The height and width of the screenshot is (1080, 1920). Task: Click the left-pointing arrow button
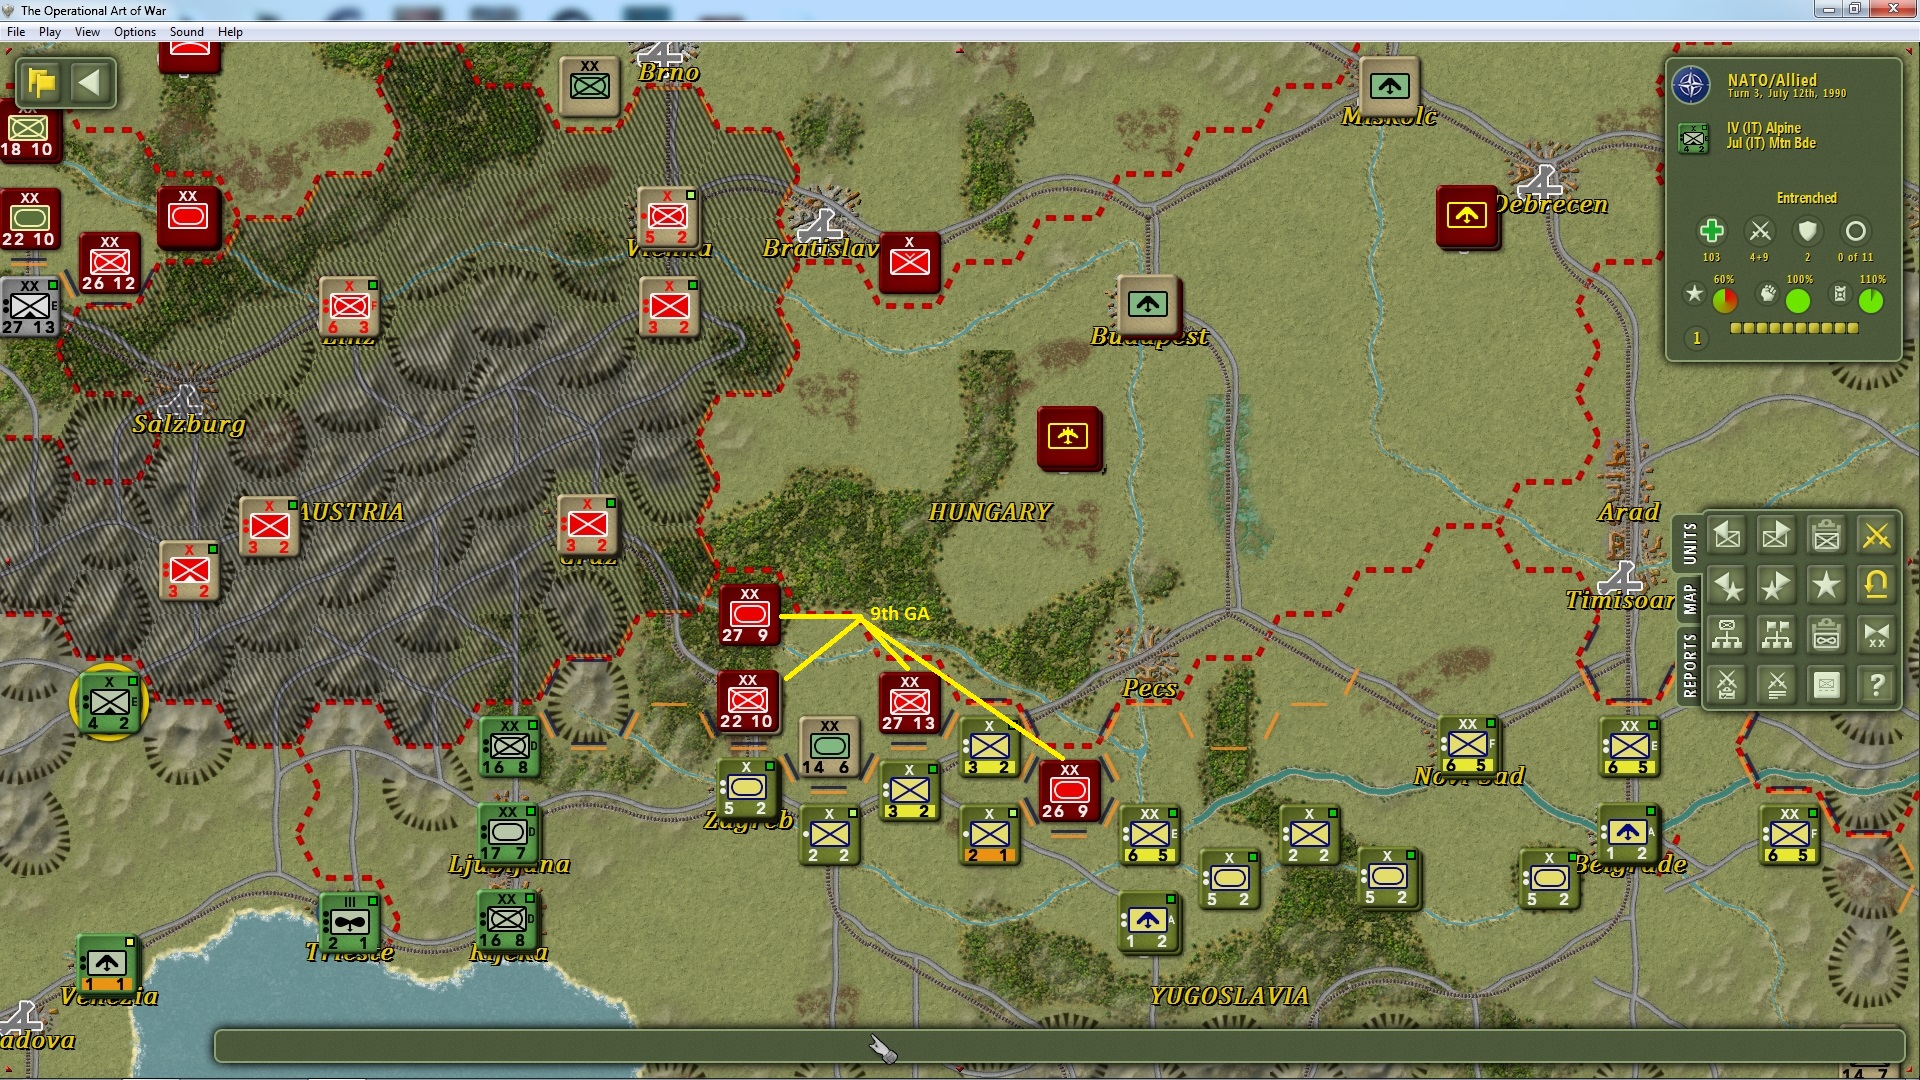pyautogui.click(x=90, y=82)
